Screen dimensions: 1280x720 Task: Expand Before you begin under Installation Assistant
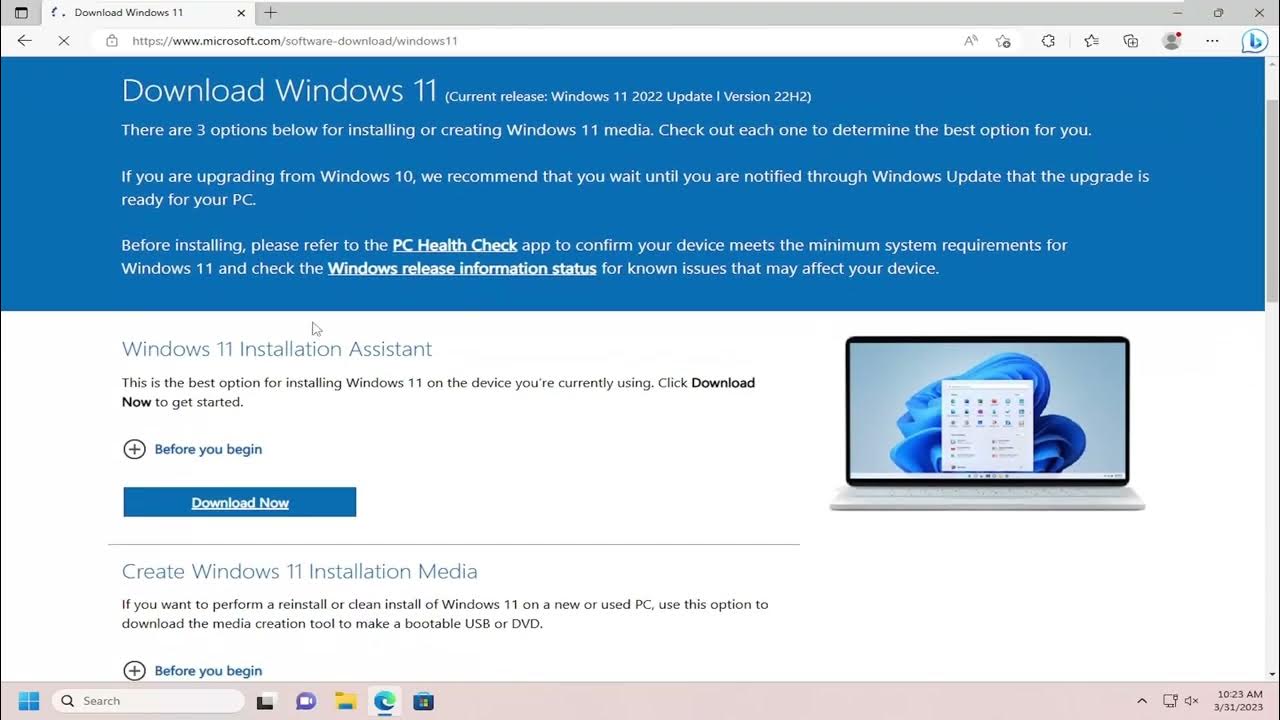[192, 449]
